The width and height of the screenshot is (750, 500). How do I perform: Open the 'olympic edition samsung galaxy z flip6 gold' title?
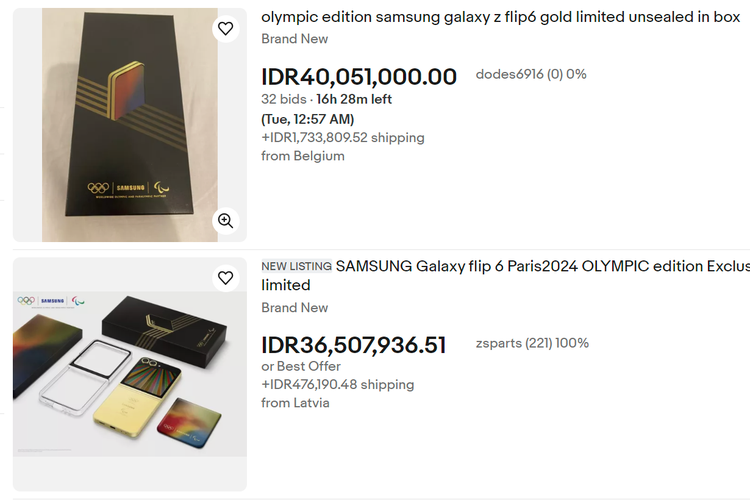500,17
